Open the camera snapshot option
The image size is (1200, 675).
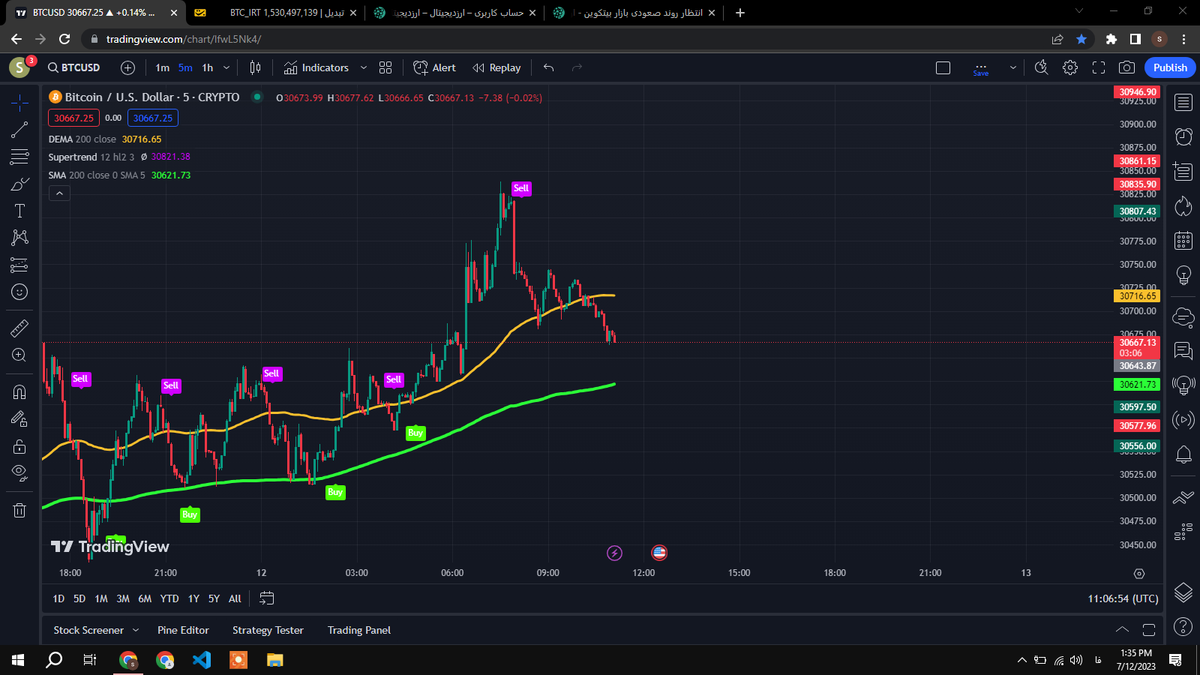[1127, 68]
